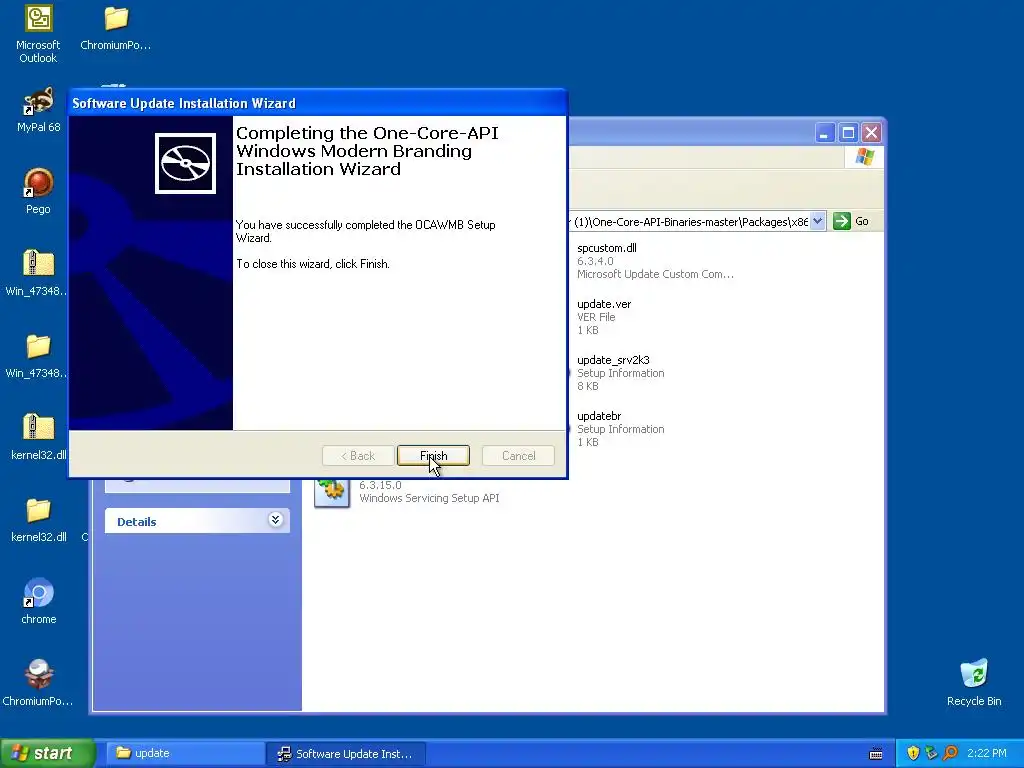
Task: Minimize the Explorer window
Action: pos(825,133)
